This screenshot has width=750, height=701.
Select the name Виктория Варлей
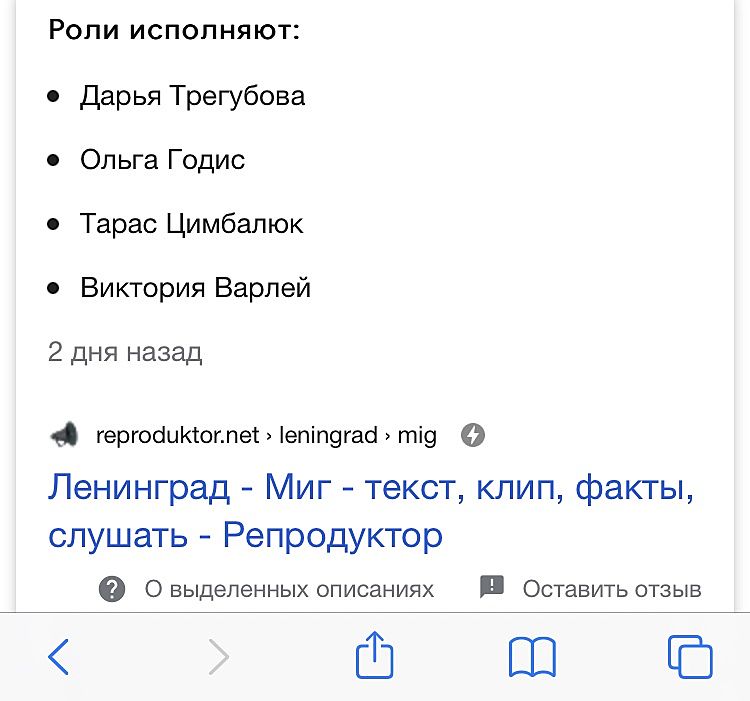(x=195, y=288)
